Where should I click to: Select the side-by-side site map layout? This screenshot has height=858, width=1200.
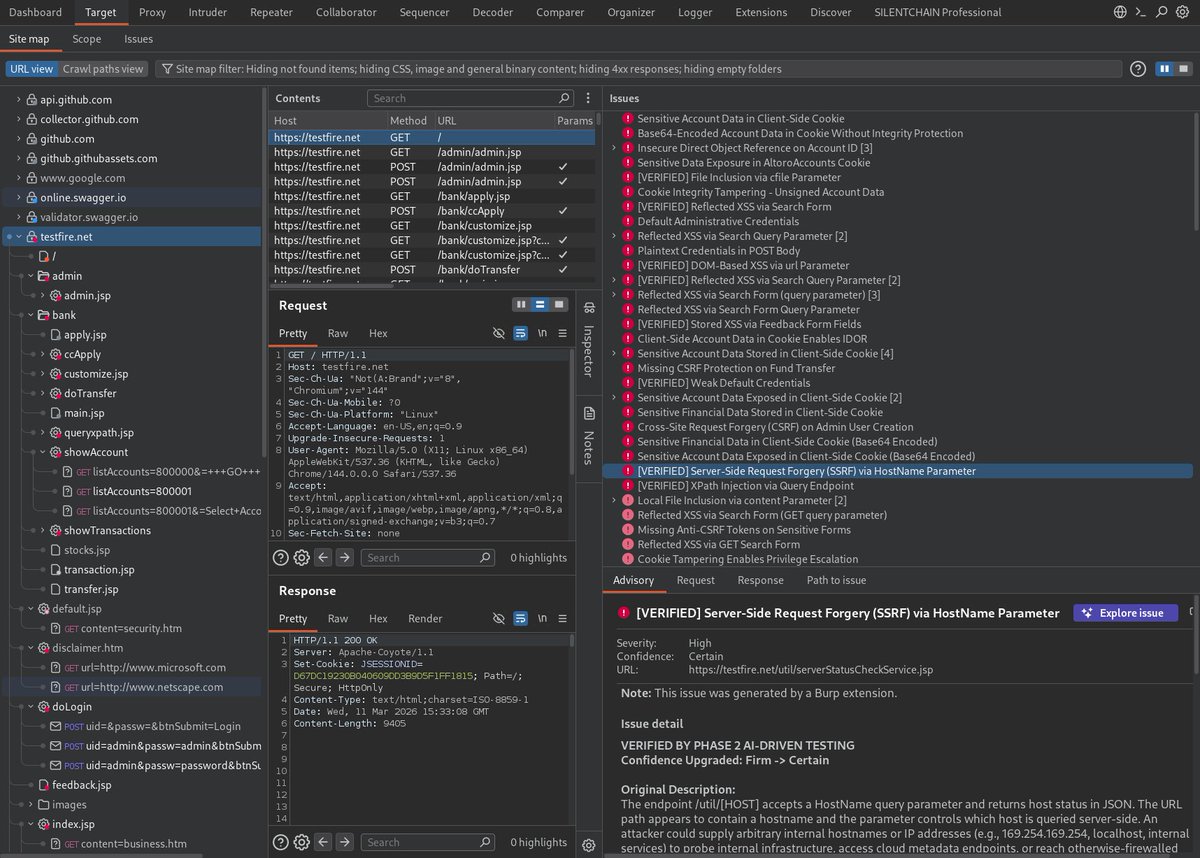pyautogui.click(x=1165, y=69)
